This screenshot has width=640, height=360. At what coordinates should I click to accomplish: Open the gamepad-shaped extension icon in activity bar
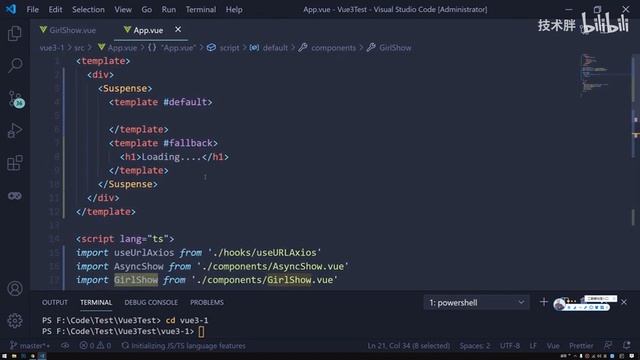click(x=15, y=196)
